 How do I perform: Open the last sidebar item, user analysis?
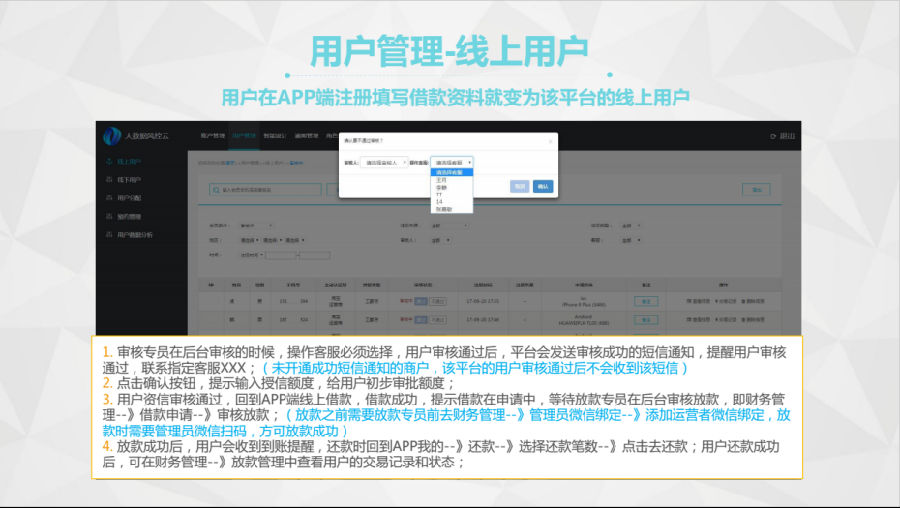tap(132, 234)
